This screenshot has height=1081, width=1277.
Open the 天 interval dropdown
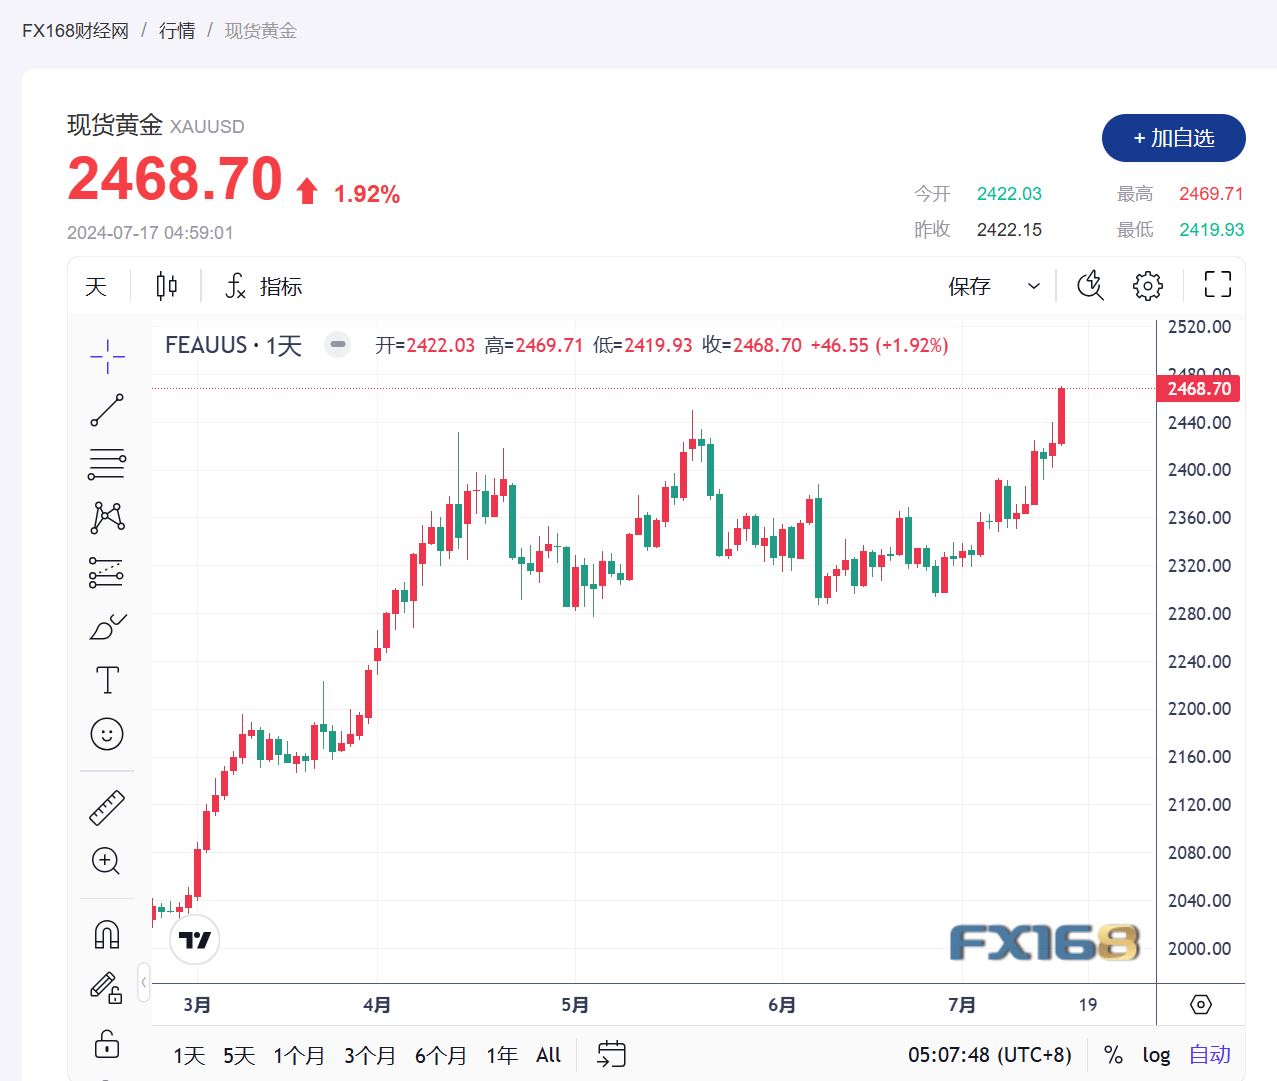point(96,287)
